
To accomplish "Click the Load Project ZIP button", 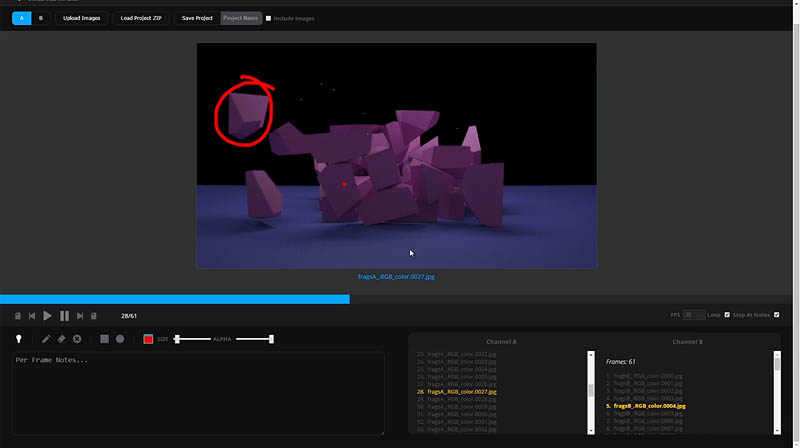I will [141, 18].
